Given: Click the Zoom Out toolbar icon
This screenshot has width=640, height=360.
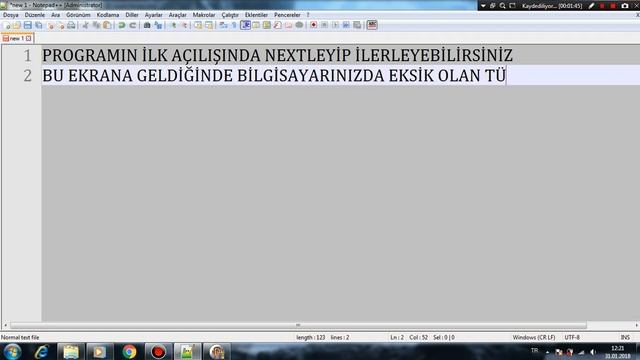Looking at the screenshot, I should coord(185,25).
